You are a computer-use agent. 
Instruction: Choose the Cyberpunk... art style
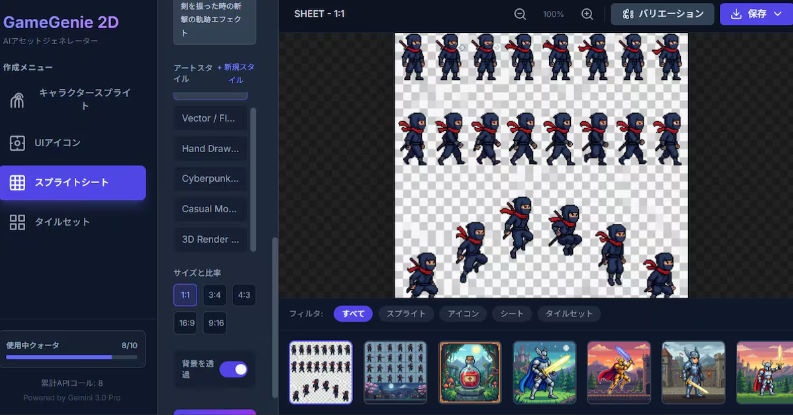(x=210, y=178)
